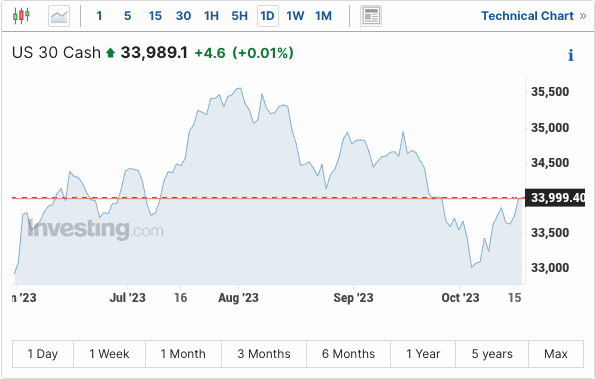Switch to 30 minute interval

[183, 16]
